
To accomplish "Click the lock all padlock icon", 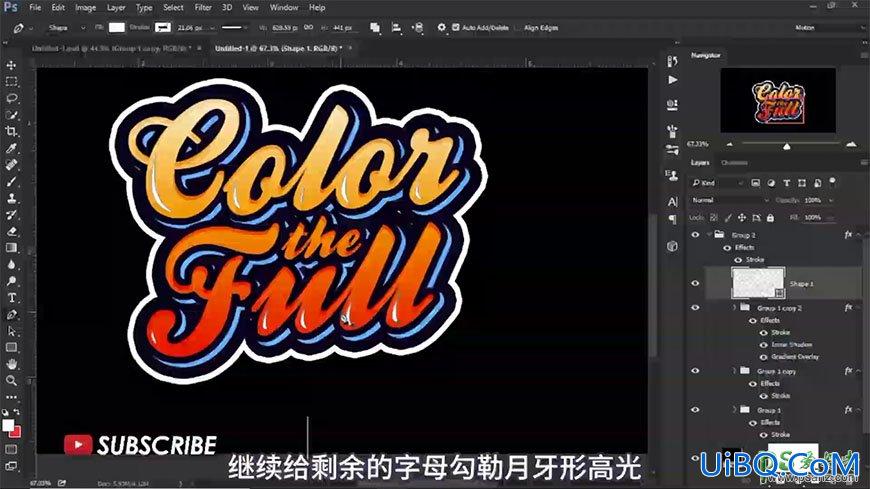I will tap(770, 218).
